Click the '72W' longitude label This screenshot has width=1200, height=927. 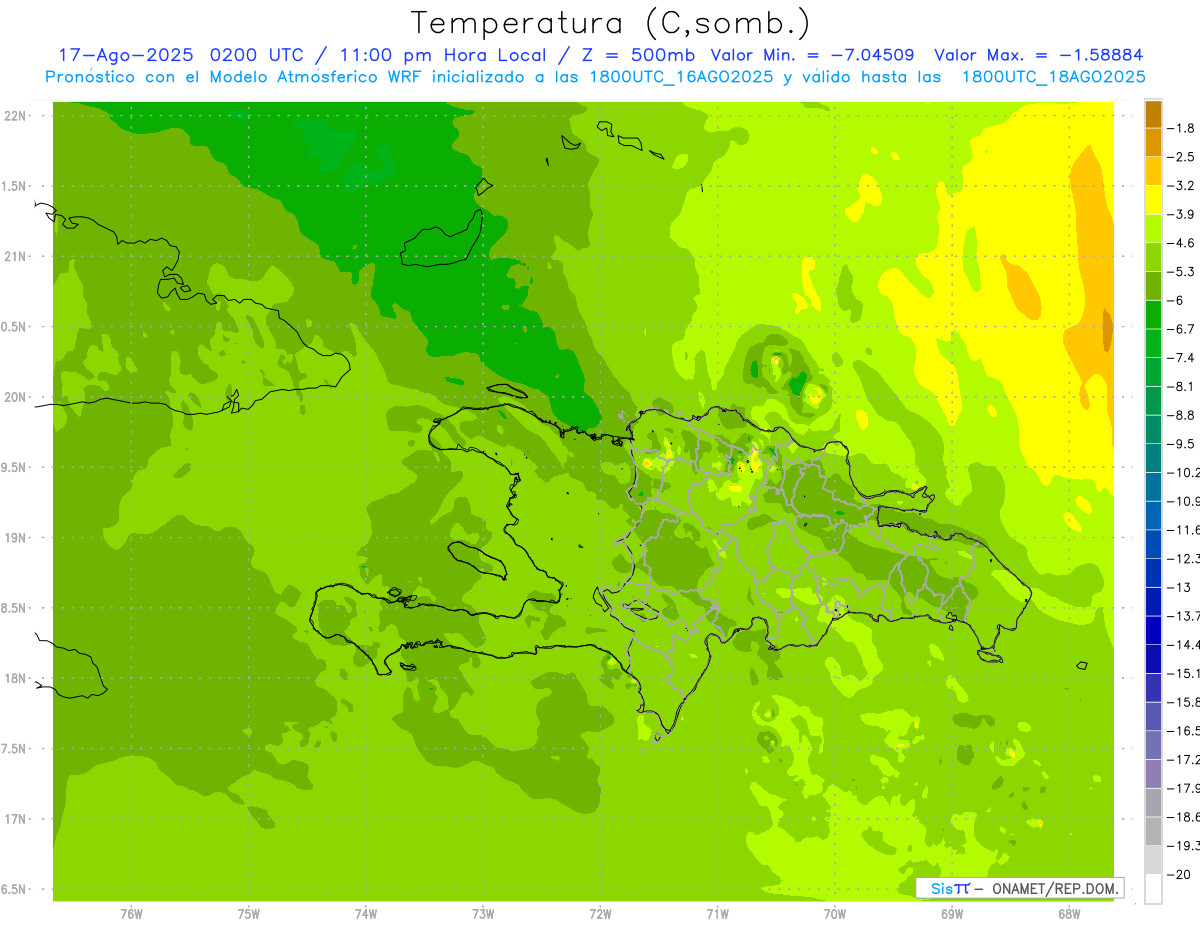coord(600,913)
